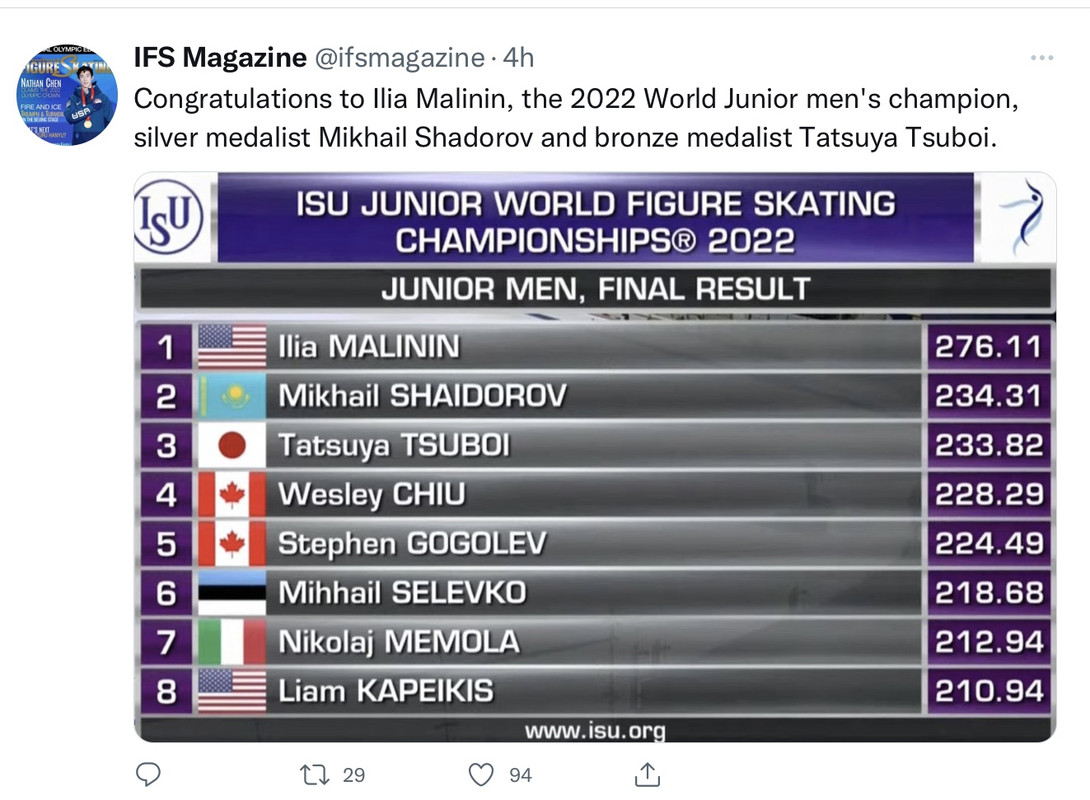
Task: Like the tweet with the heart icon
Action: pyautogui.click(x=481, y=774)
